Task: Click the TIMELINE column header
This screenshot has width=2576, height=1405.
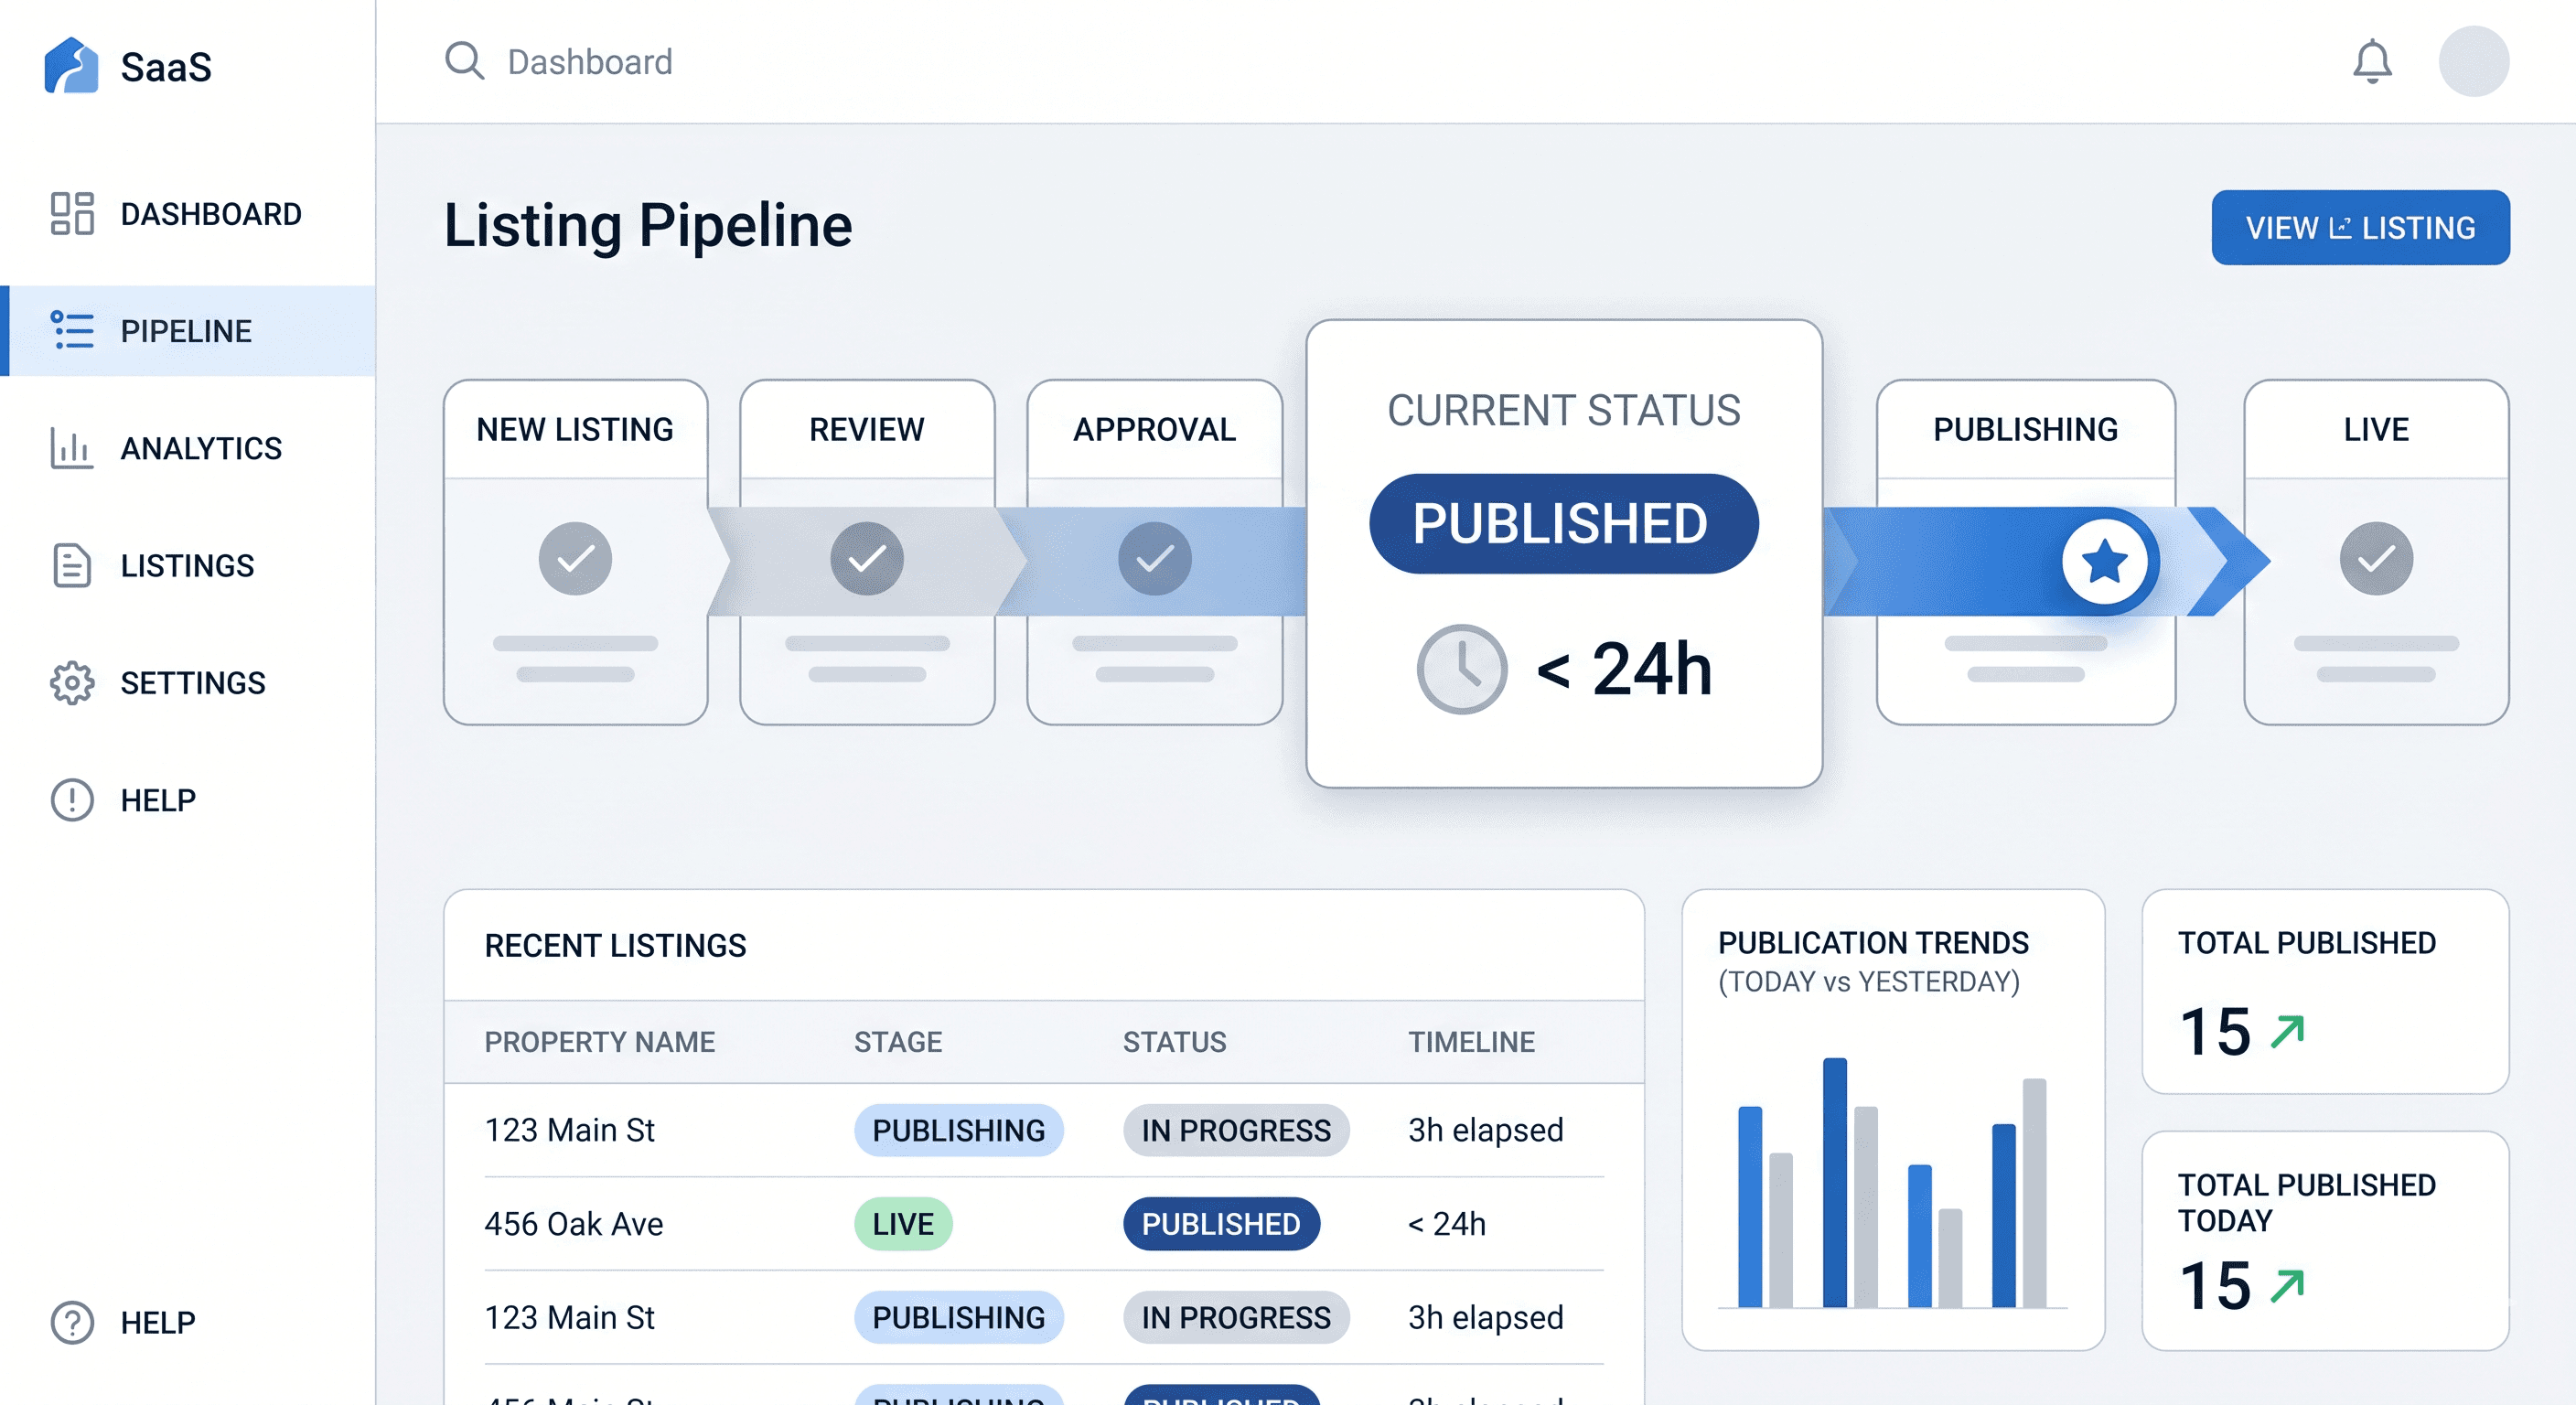Action: [1471, 1042]
